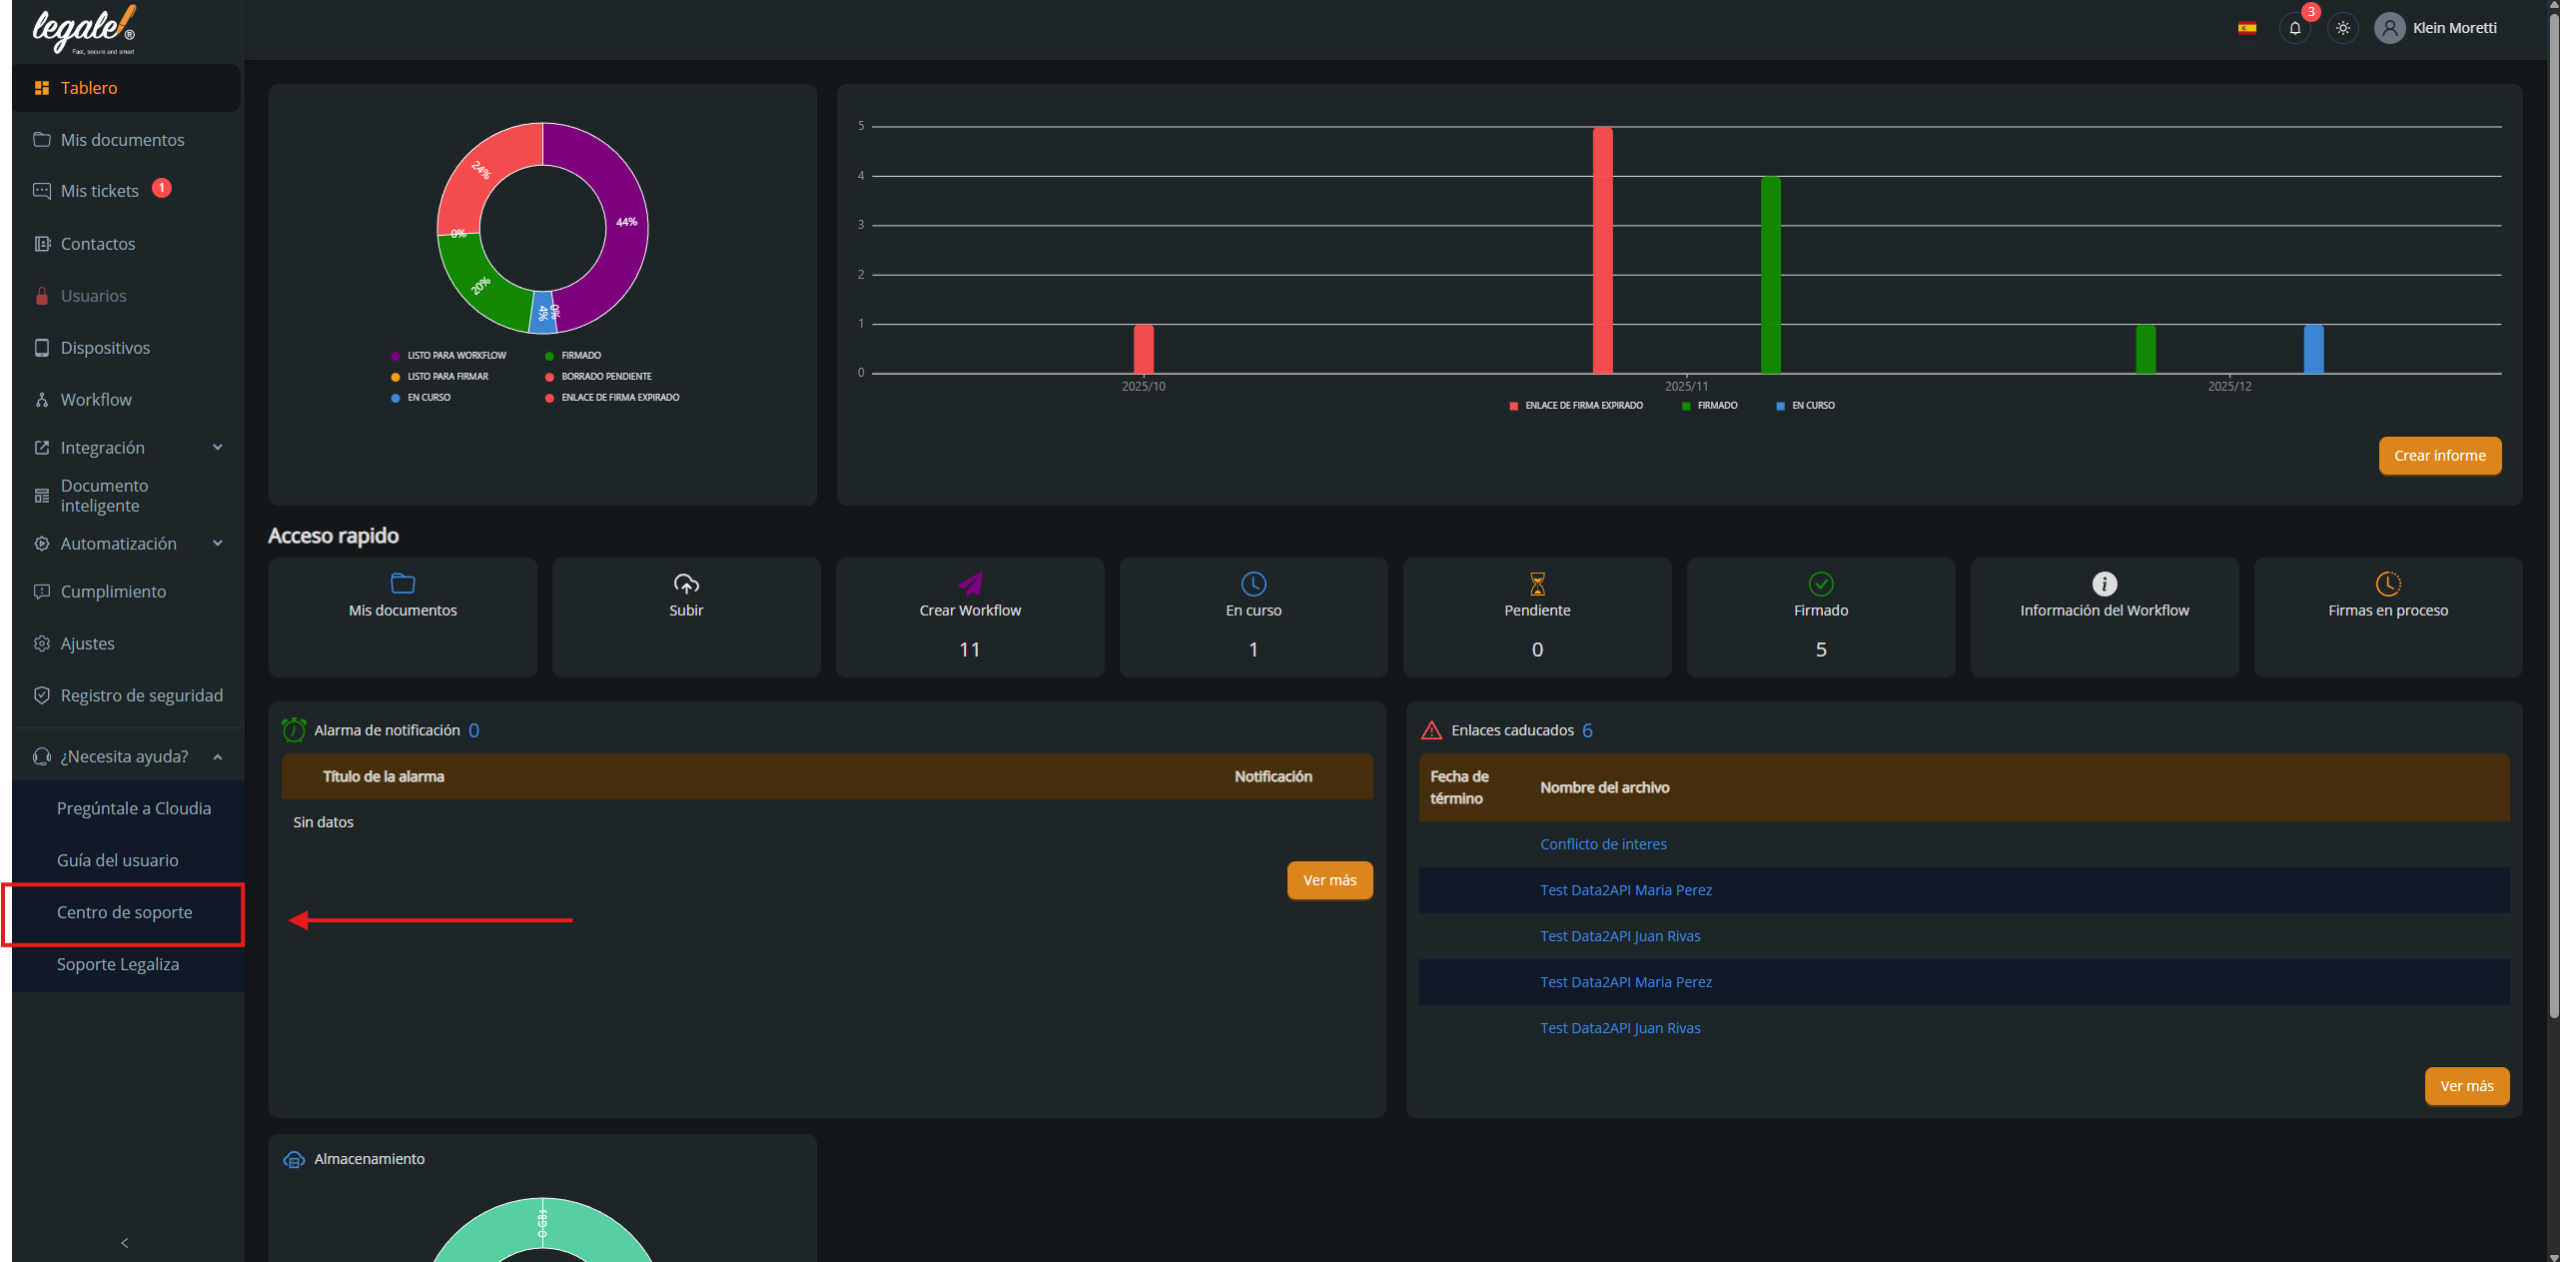This screenshot has width=2560, height=1262.
Task: Open Mis tickets in sidebar
Action: coord(100,191)
